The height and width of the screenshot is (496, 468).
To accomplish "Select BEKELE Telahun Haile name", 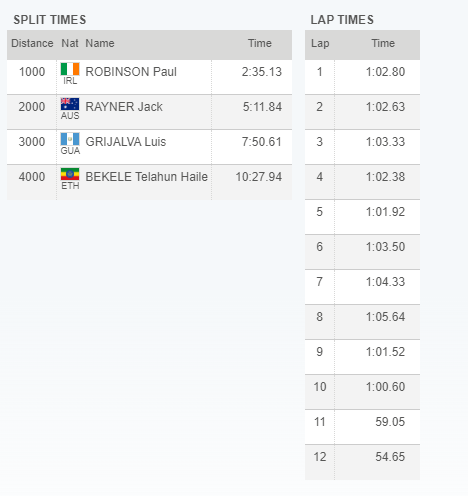I will [x=147, y=177].
